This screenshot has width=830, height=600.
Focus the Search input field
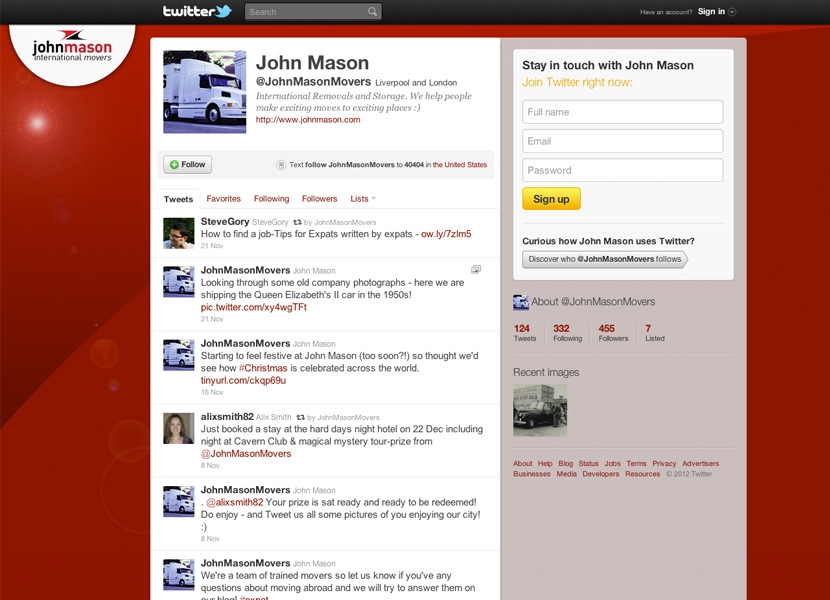coord(313,12)
